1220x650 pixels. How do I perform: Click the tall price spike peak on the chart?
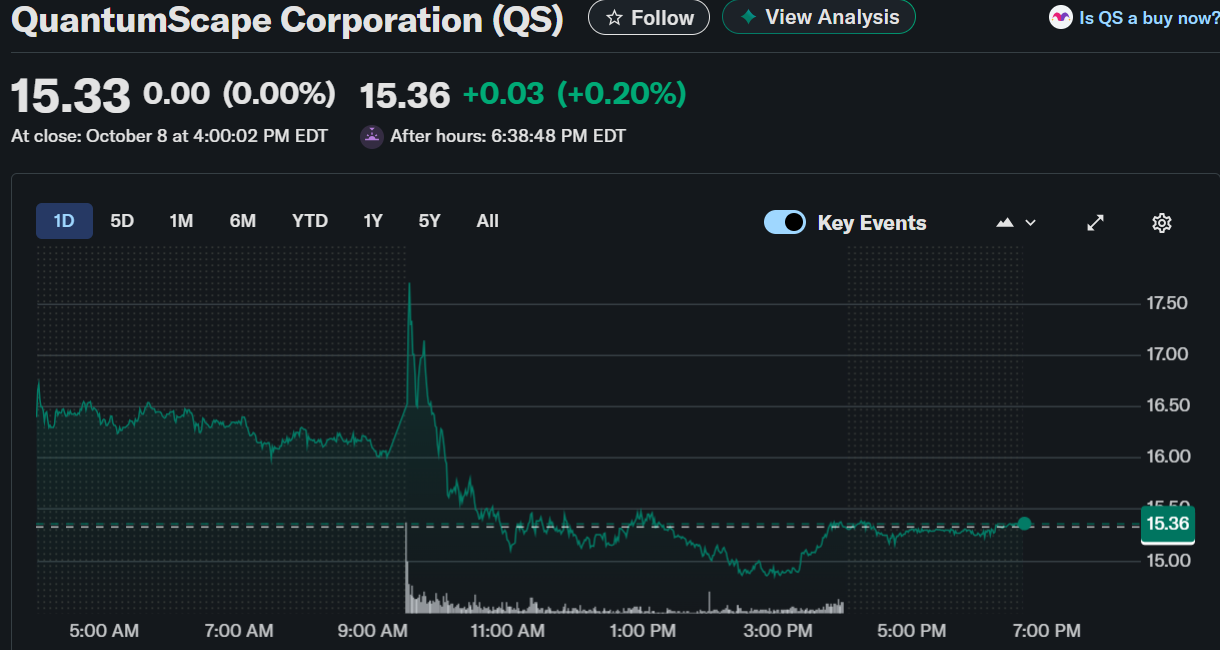click(x=409, y=286)
